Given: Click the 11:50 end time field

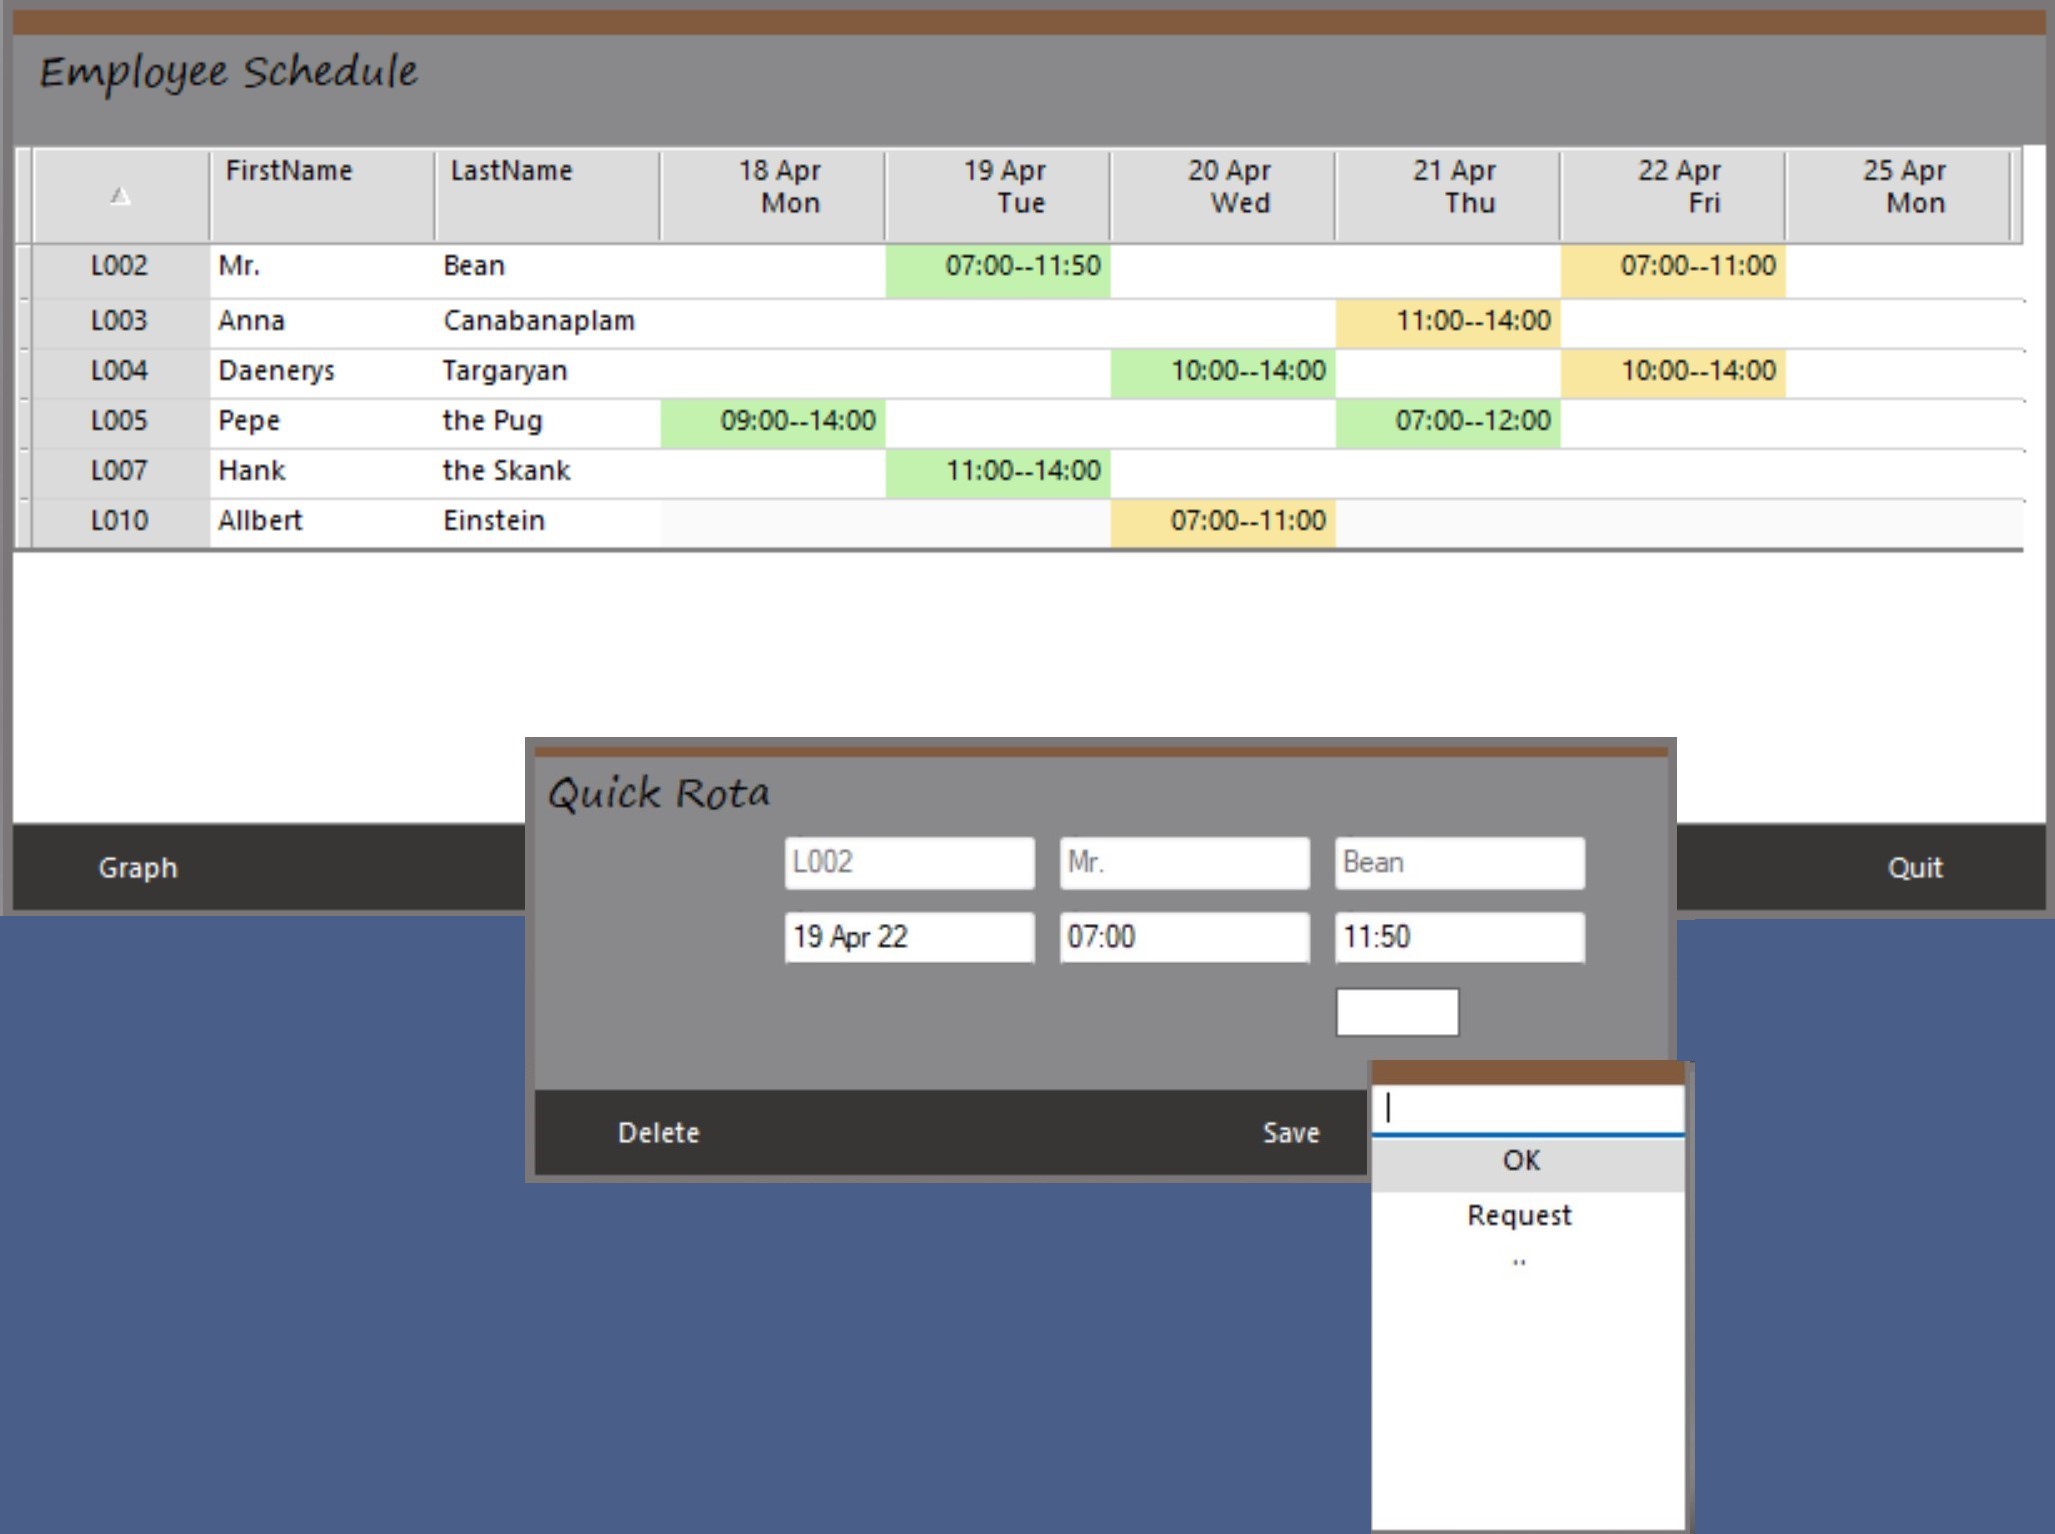Looking at the screenshot, I should 1458,937.
